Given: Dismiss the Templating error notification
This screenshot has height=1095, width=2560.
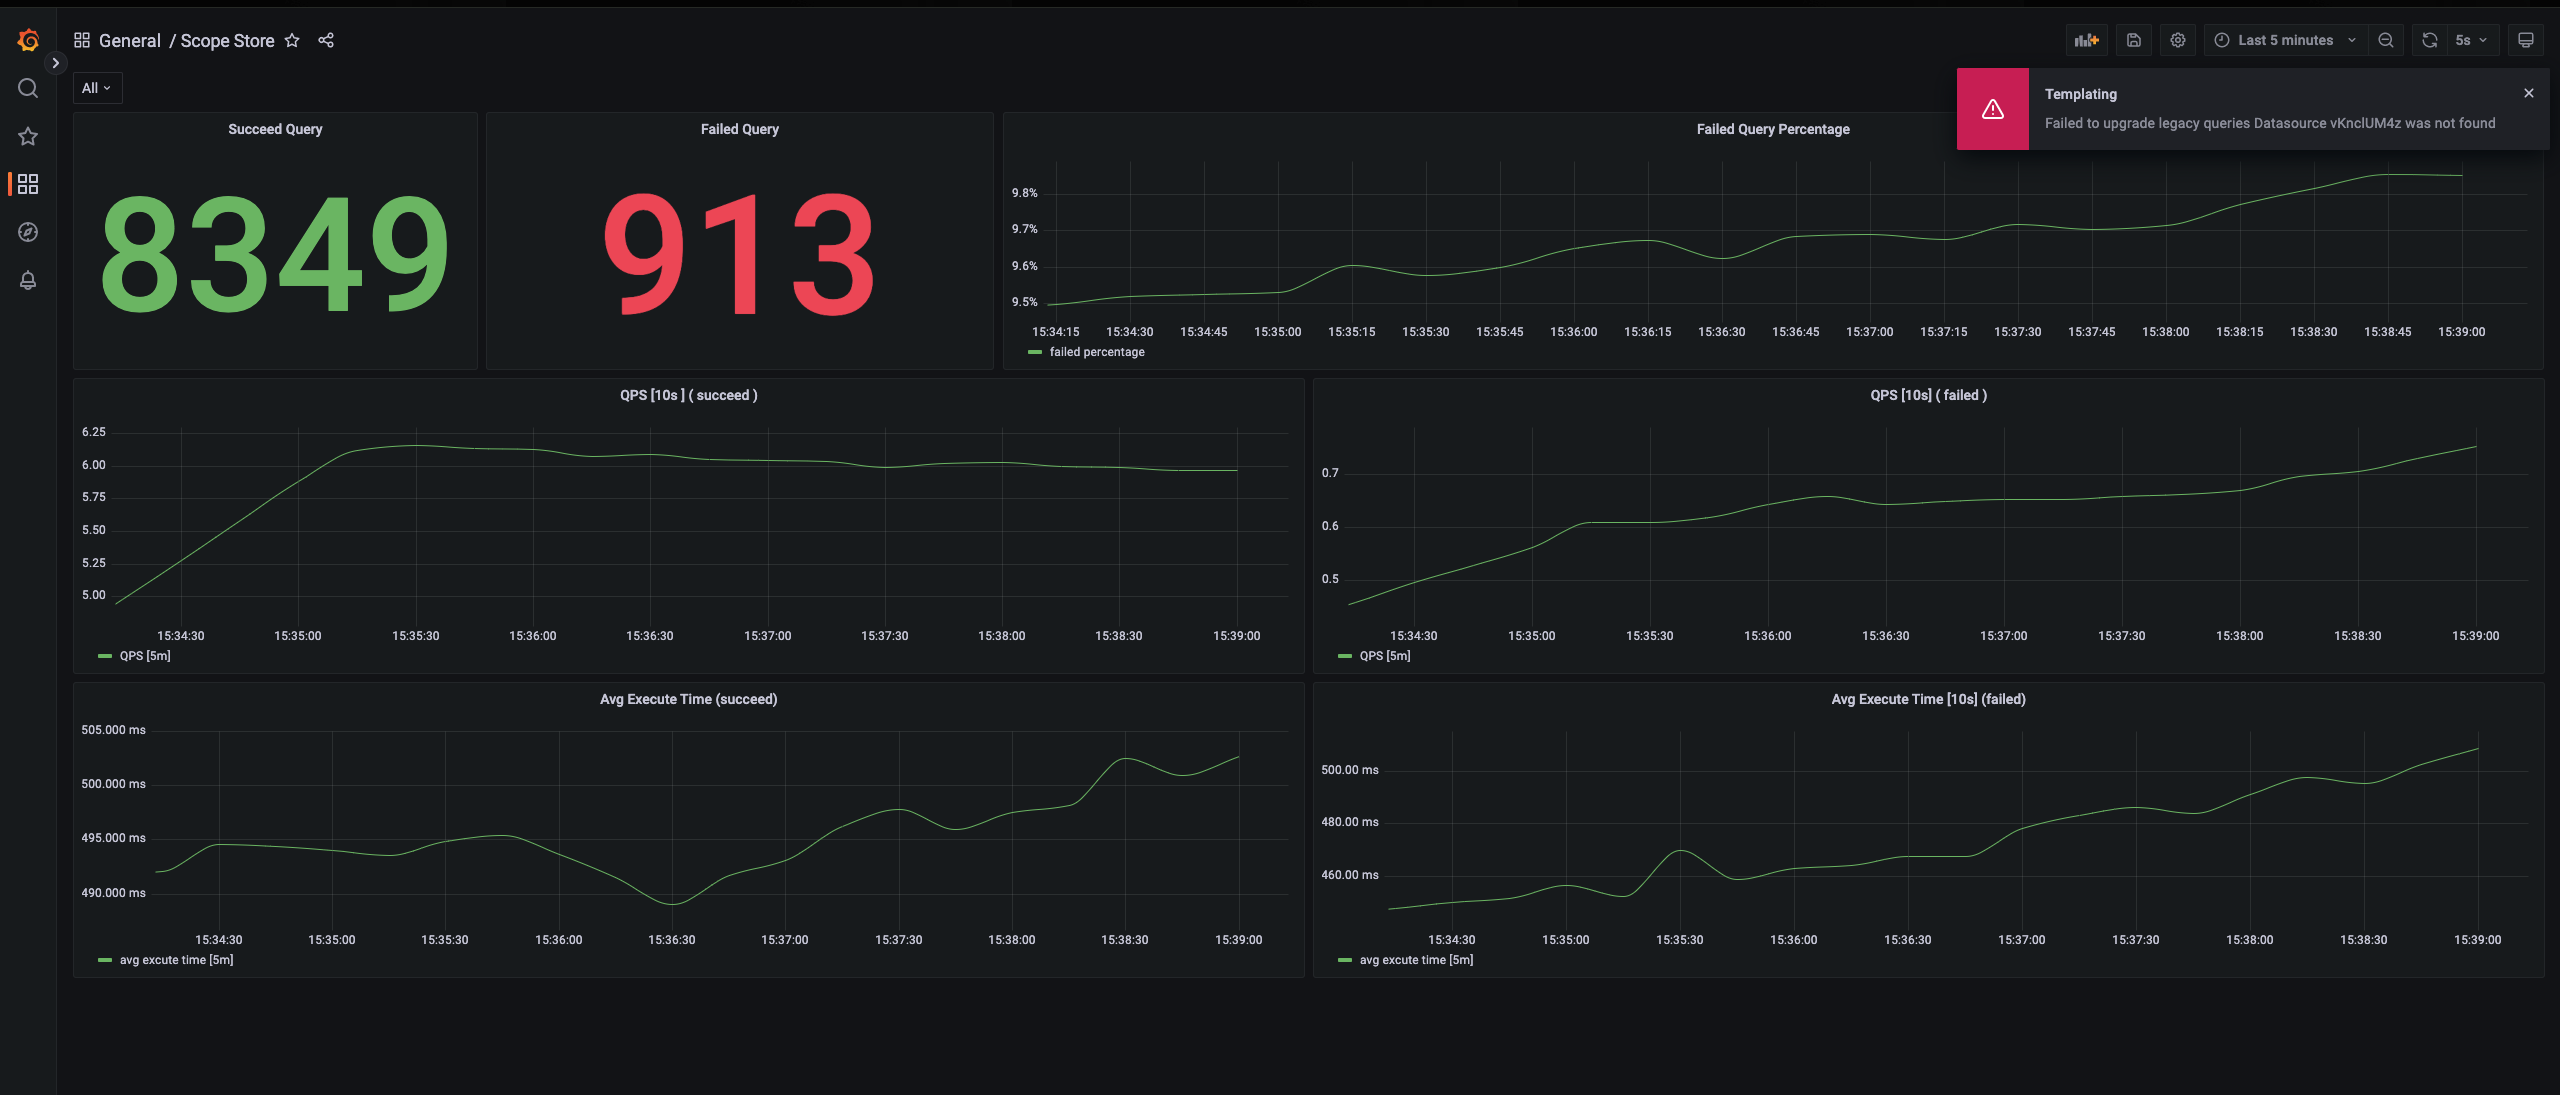Looking at the screenshot, I should click(2529, 93).
